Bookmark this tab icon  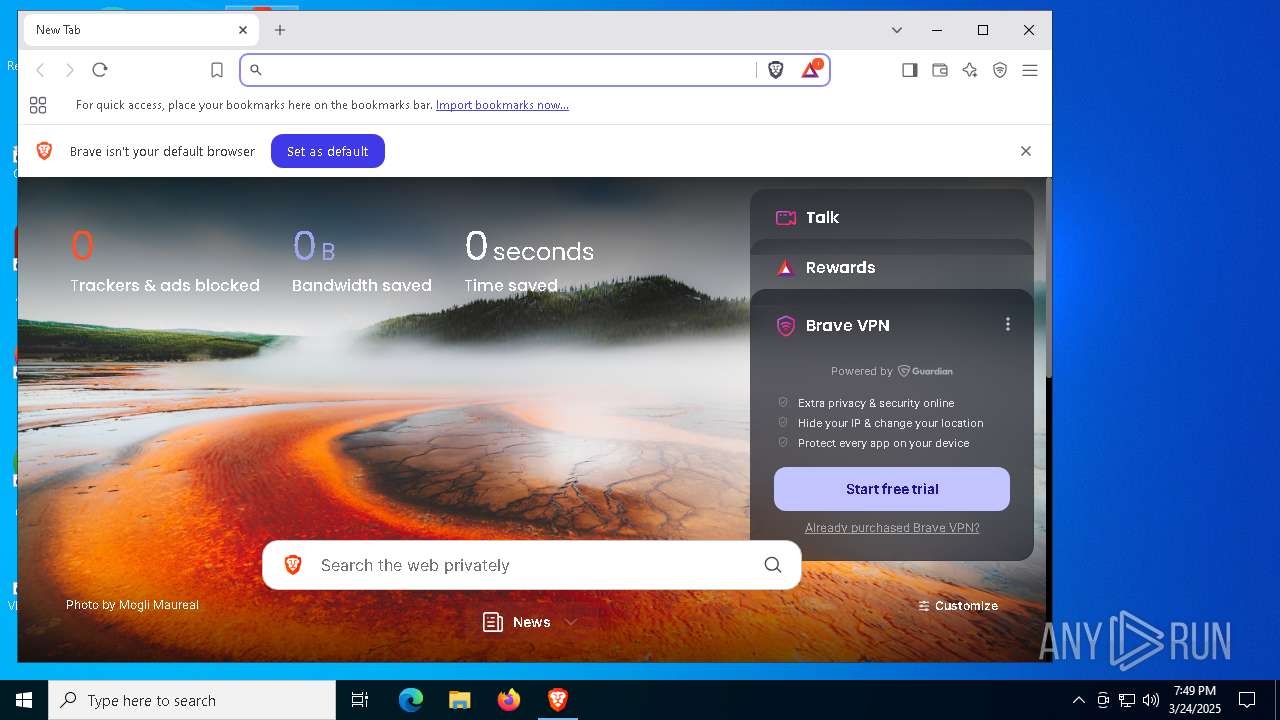pos(216,70)
